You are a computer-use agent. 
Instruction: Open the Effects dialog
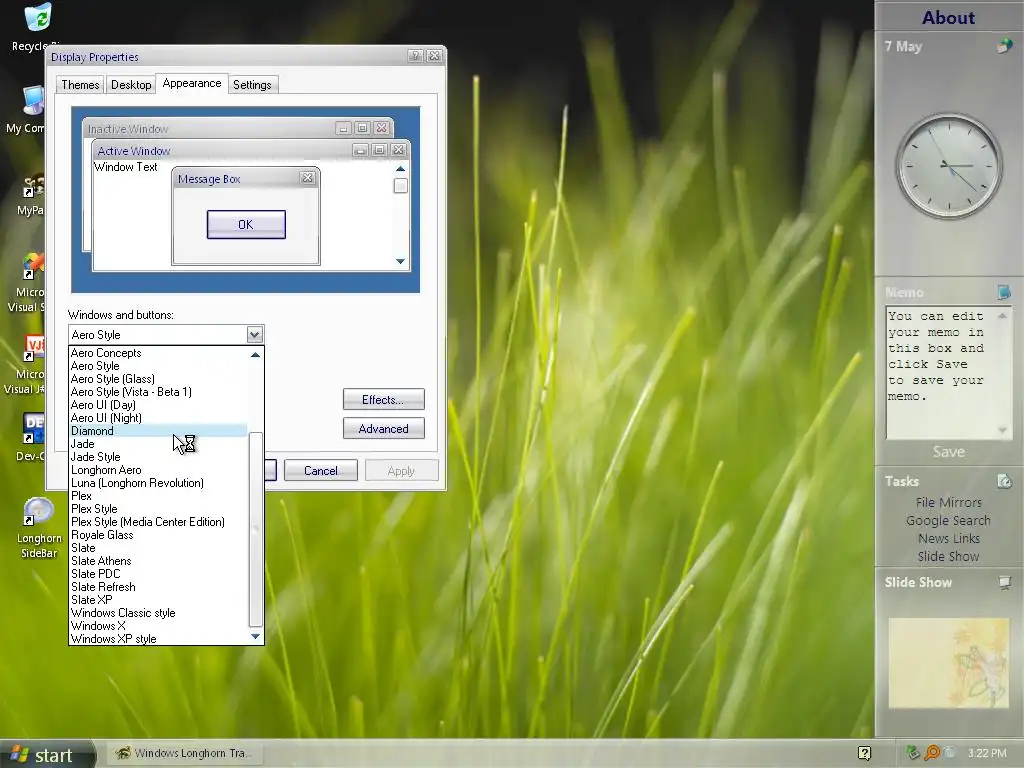383,400
